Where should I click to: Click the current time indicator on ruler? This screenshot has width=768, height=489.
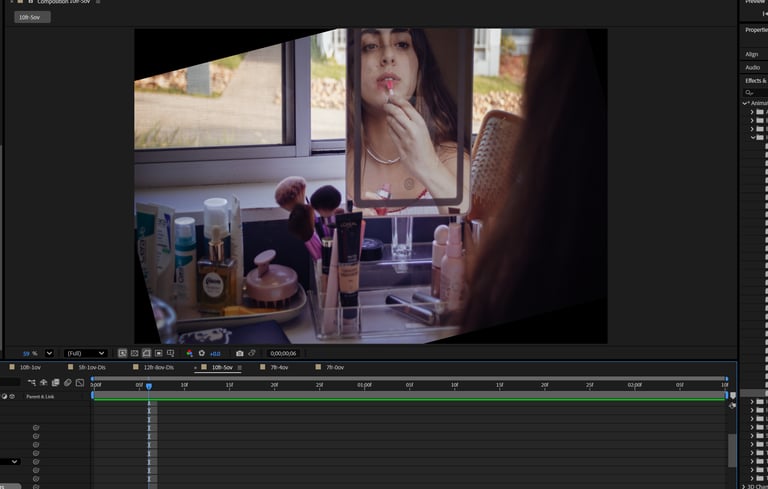point(149,387)
